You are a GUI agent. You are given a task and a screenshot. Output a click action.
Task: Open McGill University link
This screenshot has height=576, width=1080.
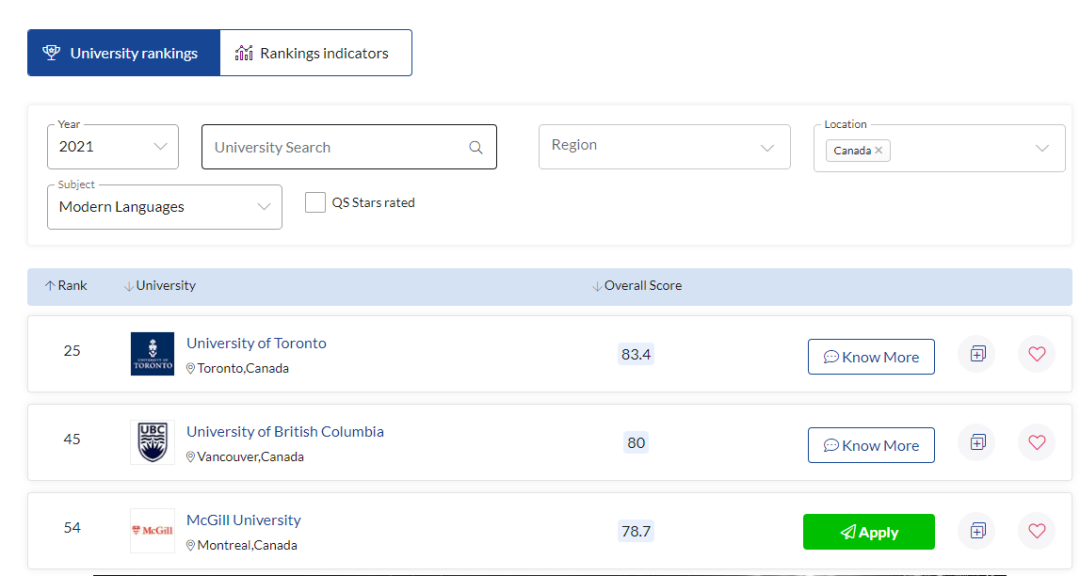[x=244, y=520]
